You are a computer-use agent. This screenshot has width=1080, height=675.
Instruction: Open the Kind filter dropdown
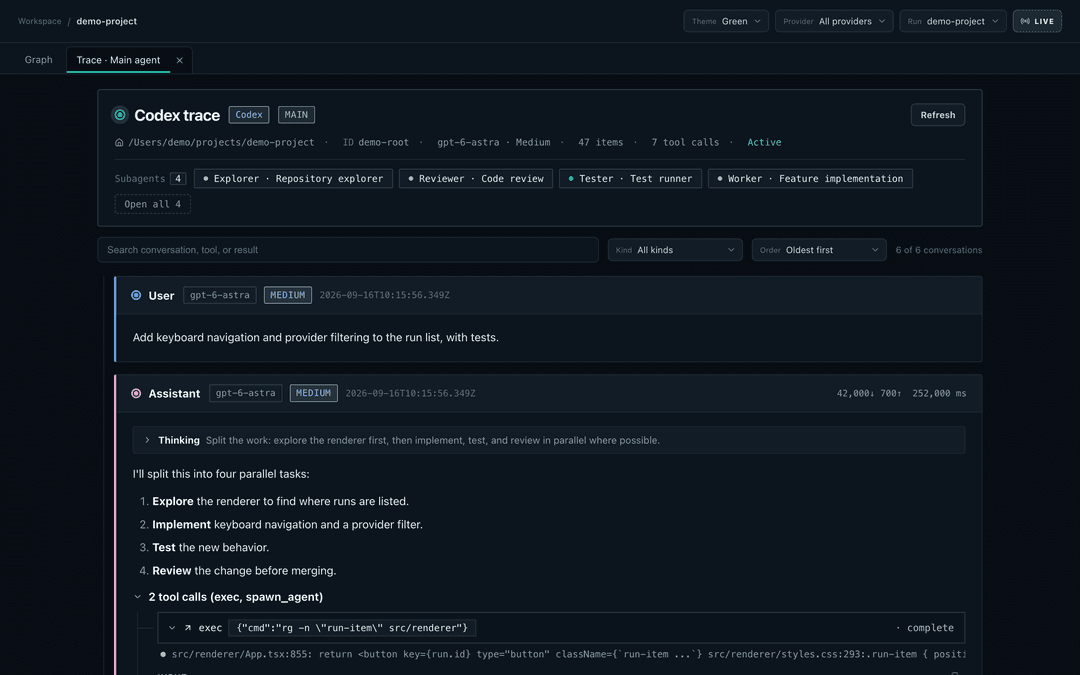pyautogui.click(x=675, y=250)
